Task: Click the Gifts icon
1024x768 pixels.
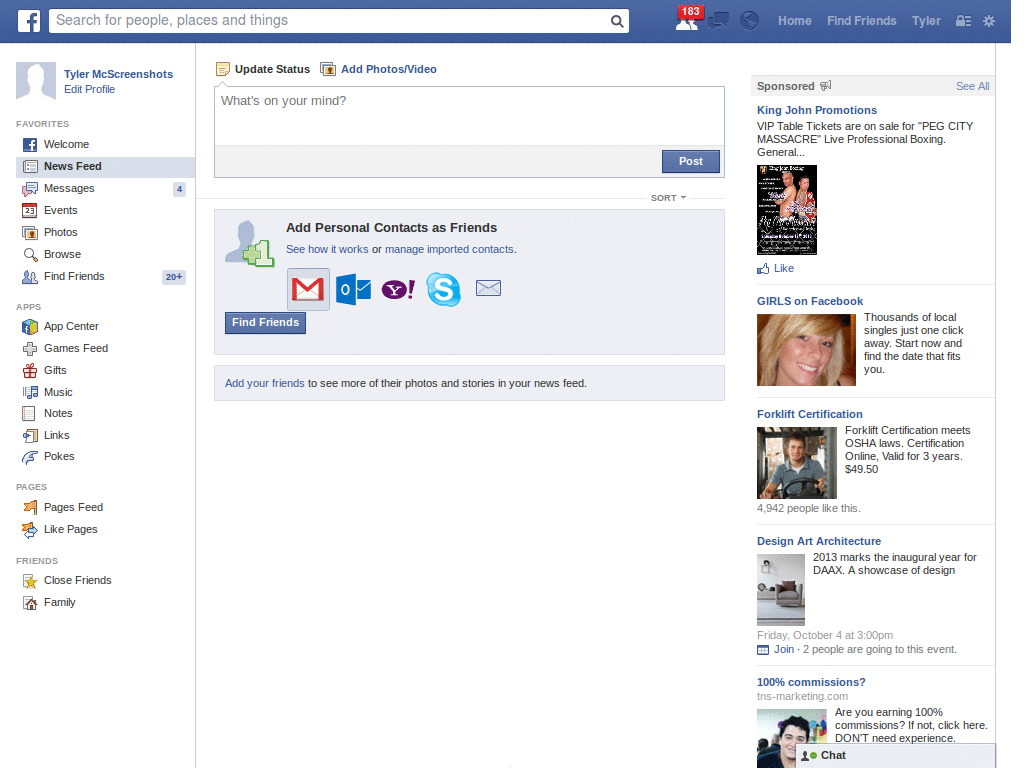Action: pos(30,371)
